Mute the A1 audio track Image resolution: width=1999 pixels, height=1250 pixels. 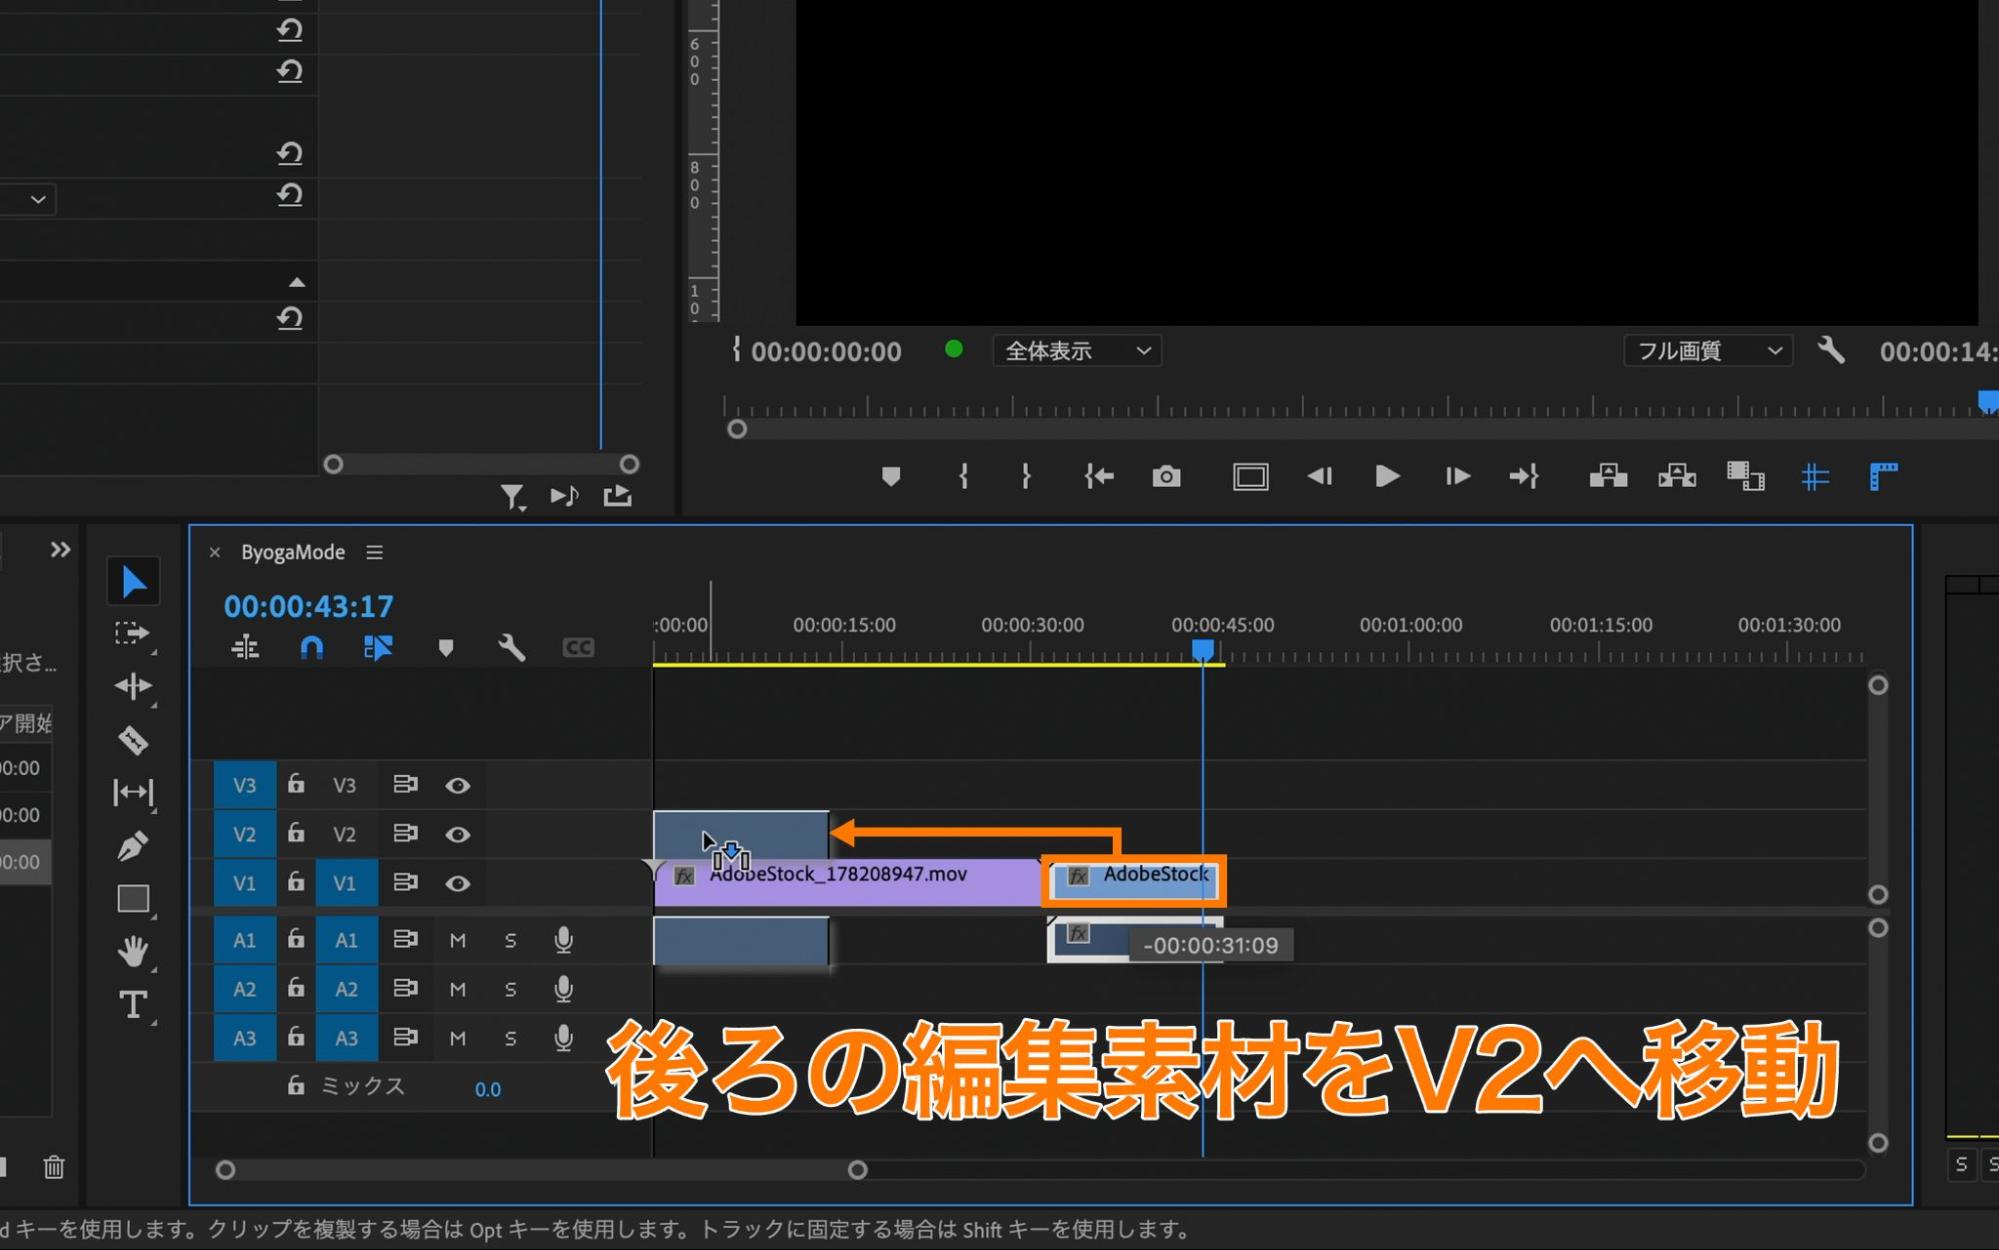458,940
